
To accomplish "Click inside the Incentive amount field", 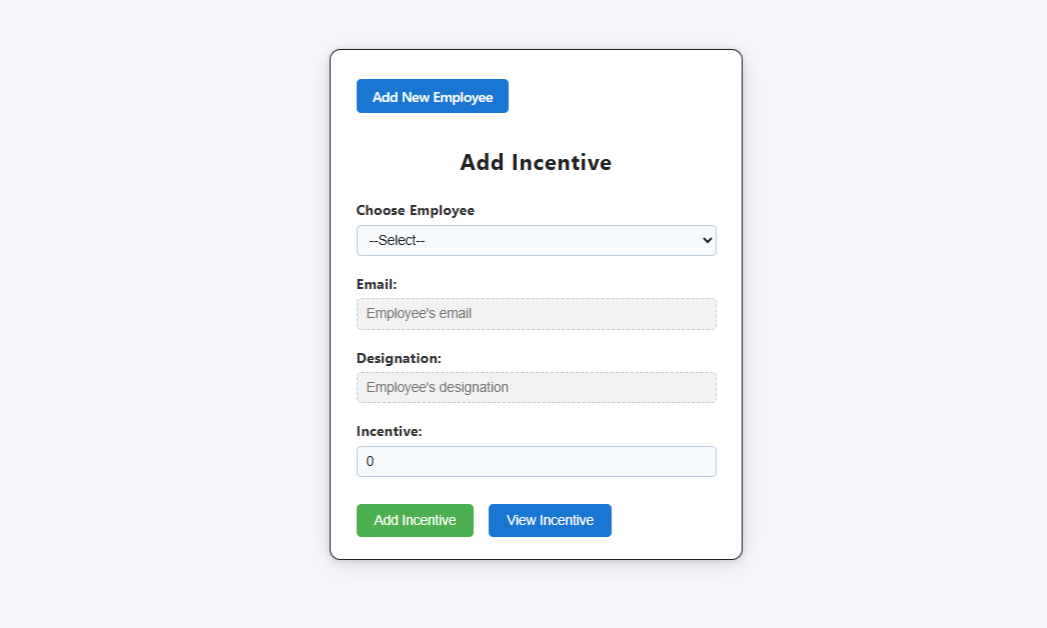I will click(536, 461).
